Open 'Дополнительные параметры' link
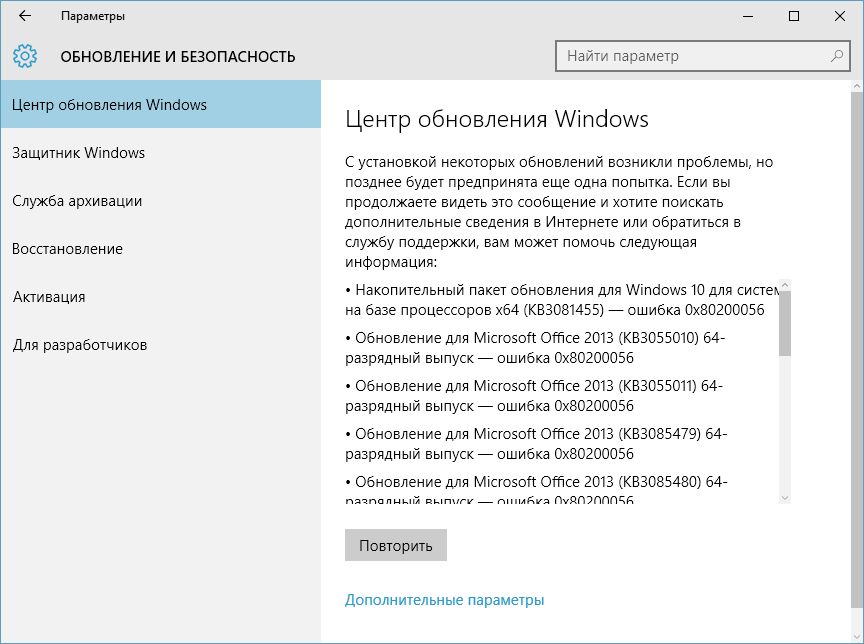 pos(444,599)
